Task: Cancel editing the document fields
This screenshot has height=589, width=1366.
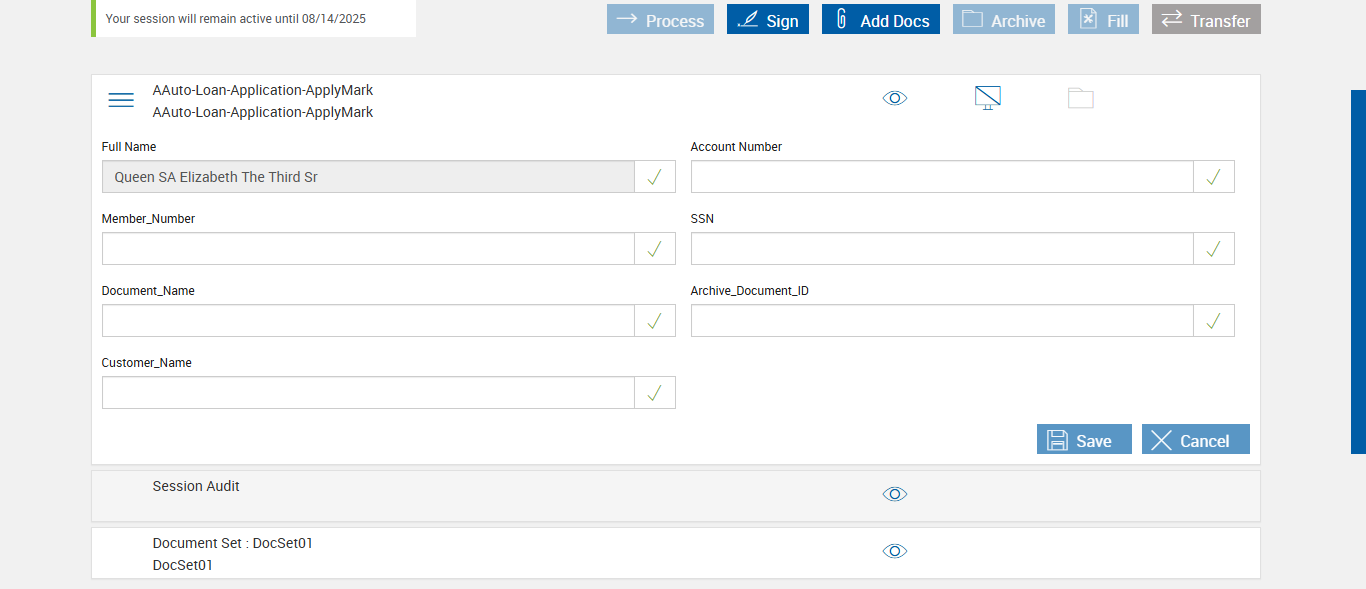Action: pyautogui.click(x=1195, y=440)
